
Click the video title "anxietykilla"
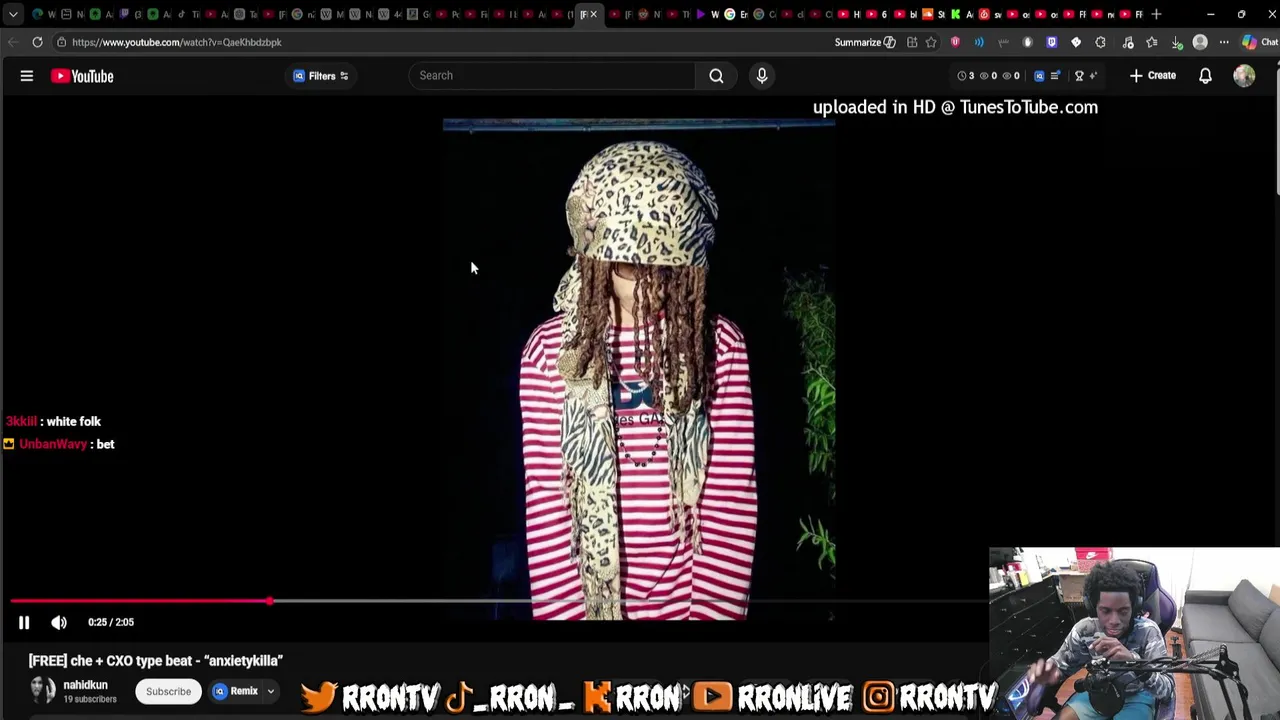click(x=156, y=661)
